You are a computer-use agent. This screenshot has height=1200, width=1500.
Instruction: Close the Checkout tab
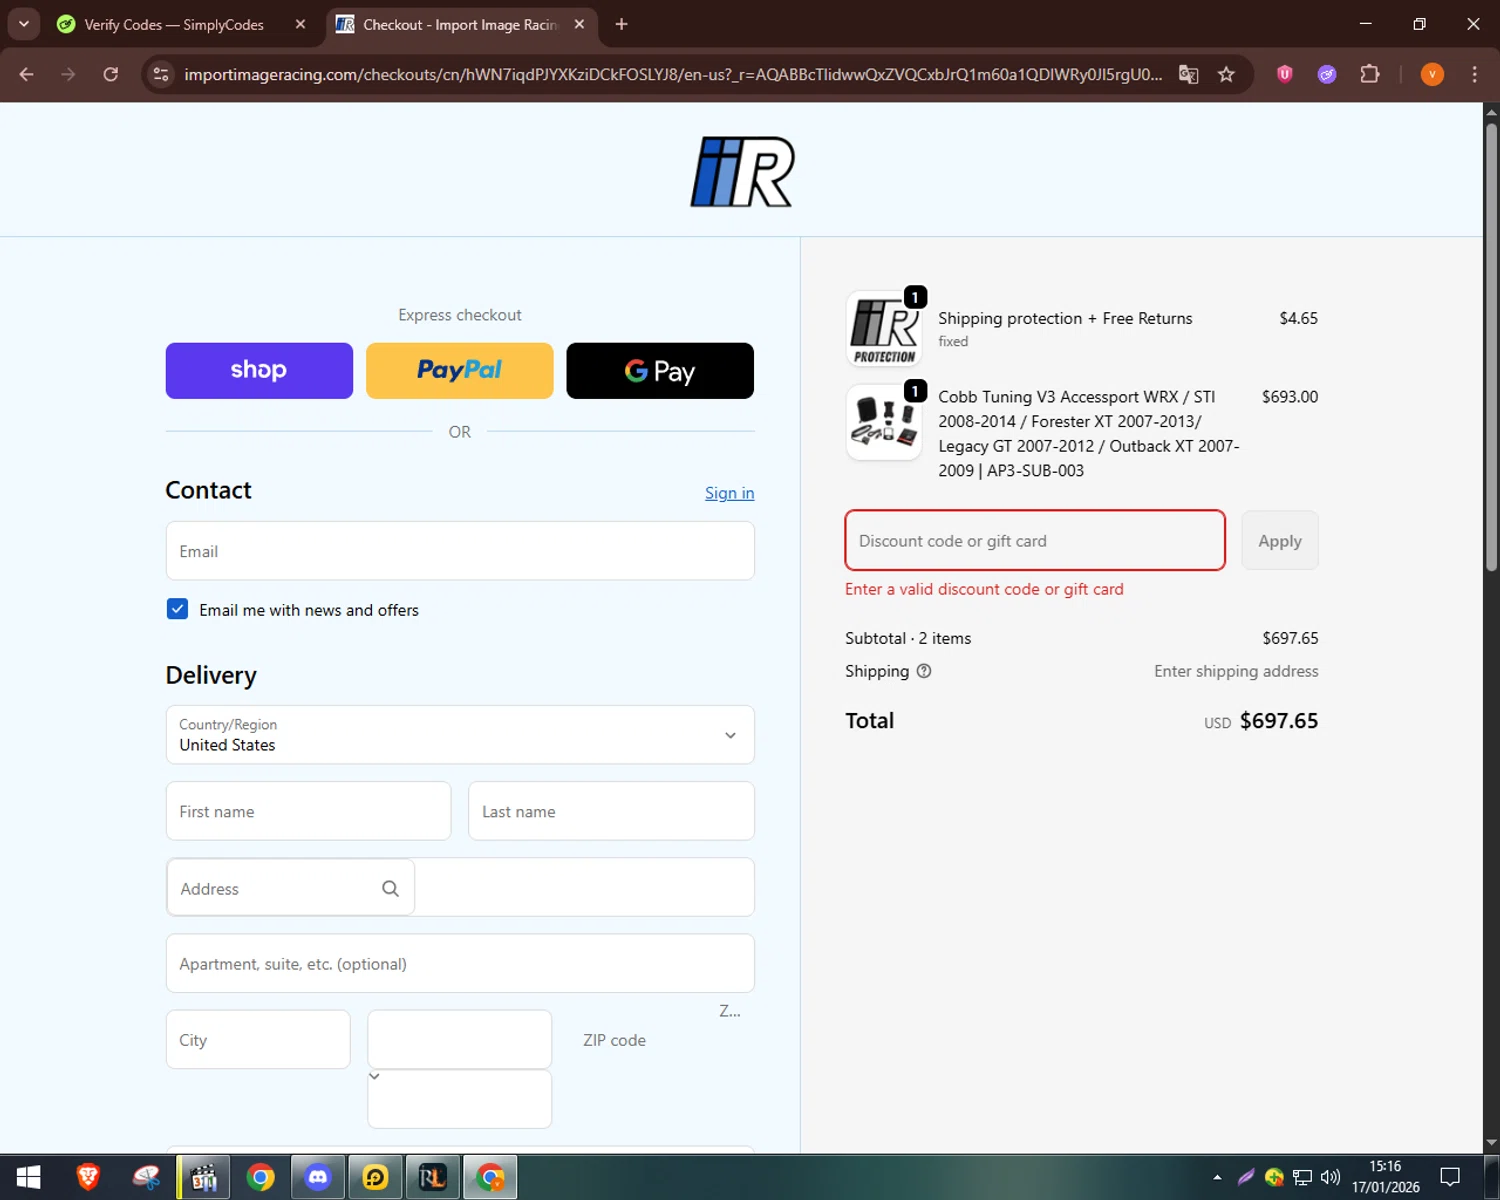coord(579,25)
